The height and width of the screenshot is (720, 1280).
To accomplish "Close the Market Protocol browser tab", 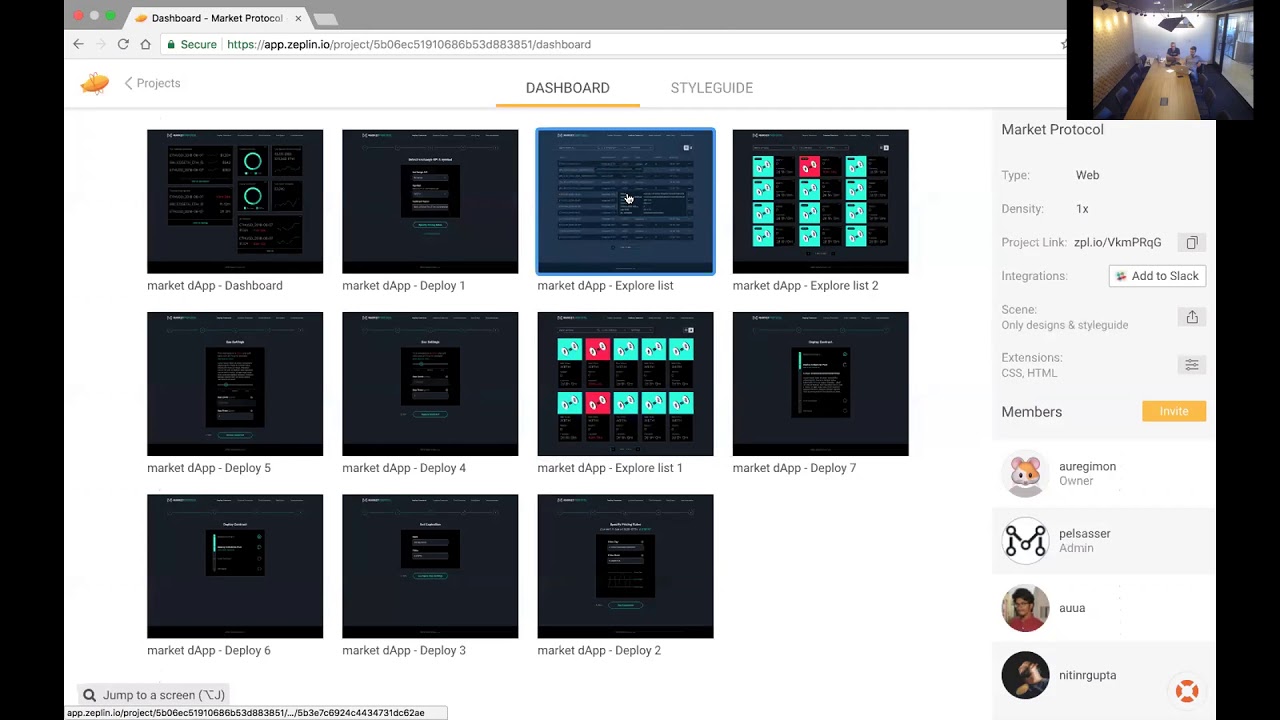I will pyautogui.click(x=298, y=18).
